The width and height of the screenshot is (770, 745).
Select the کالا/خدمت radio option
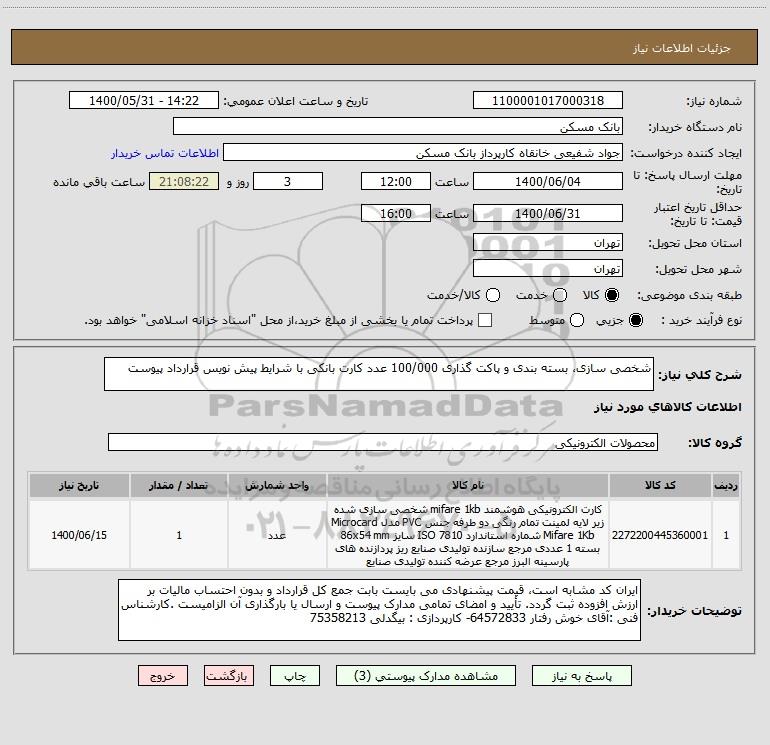click(493, 295)
